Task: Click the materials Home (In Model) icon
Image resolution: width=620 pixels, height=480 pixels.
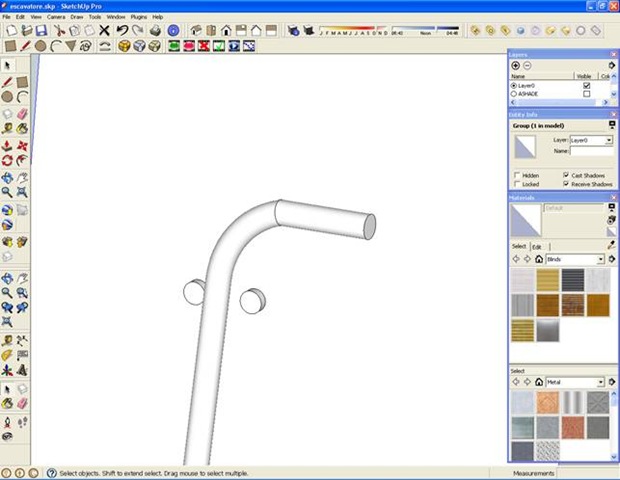Action: (539, 259)
